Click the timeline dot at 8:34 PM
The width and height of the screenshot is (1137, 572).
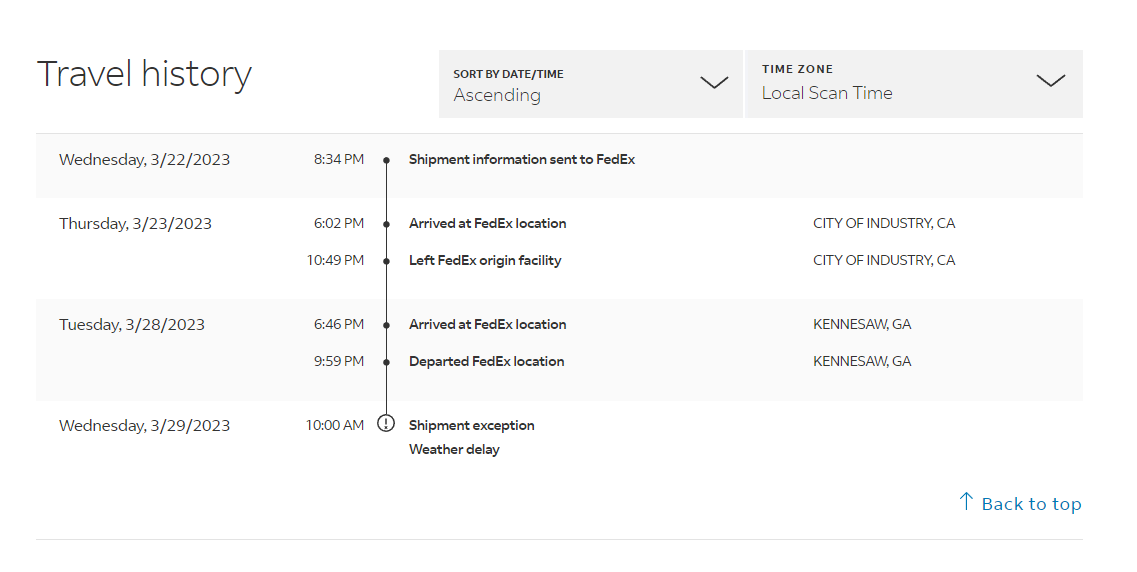386,160
